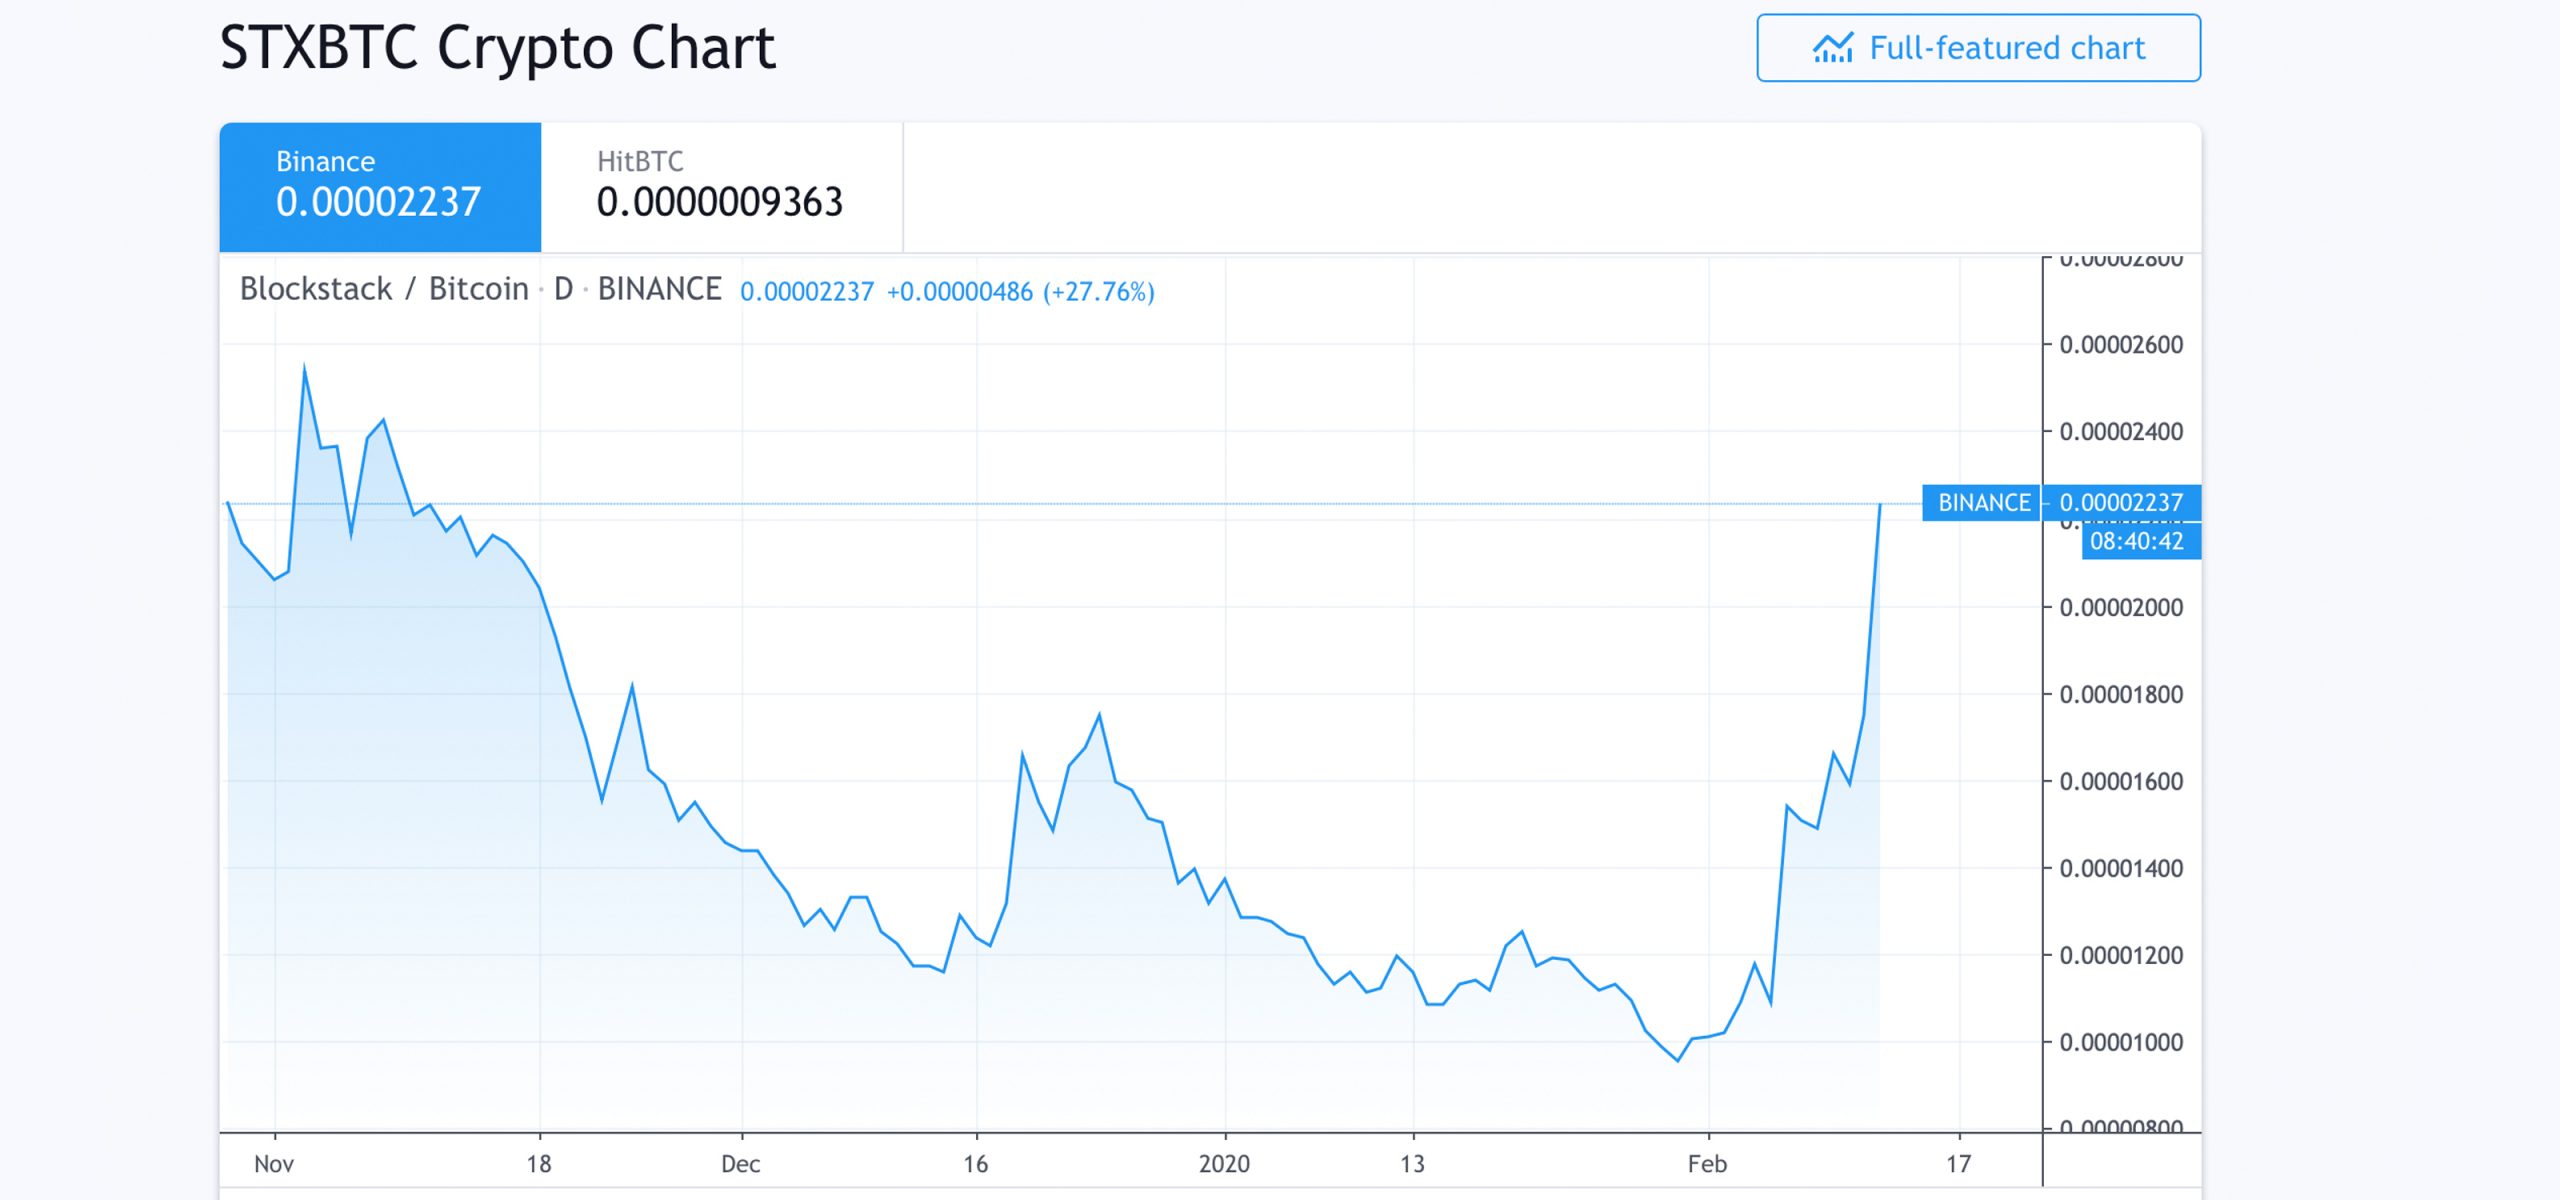Image resolution: width=2560 pixels, height=1200 pixels.
Task: Click the 0.00002000 price axis label
Action: click(2121, 608)
